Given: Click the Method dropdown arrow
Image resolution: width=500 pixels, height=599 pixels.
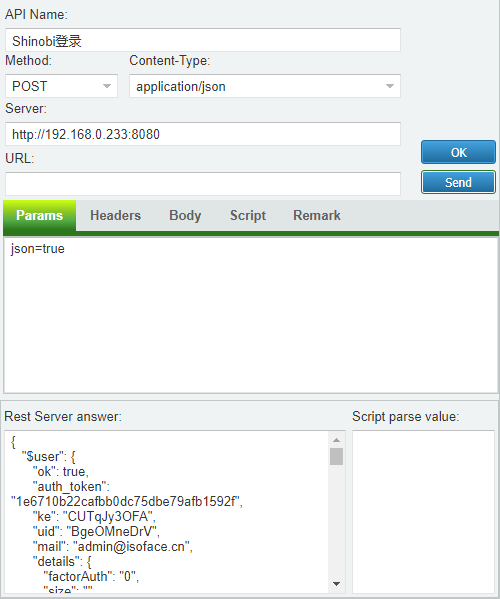Looking at the screenshot, I should pos(107,86).
